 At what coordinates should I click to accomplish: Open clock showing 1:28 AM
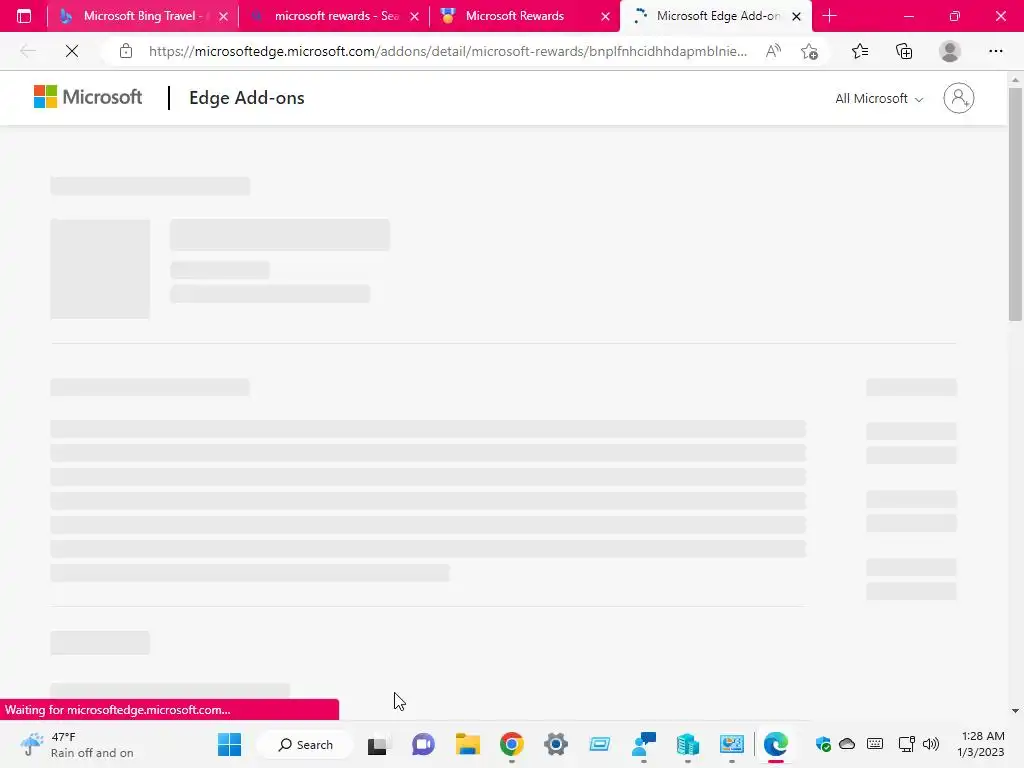(x=981, y=744)
